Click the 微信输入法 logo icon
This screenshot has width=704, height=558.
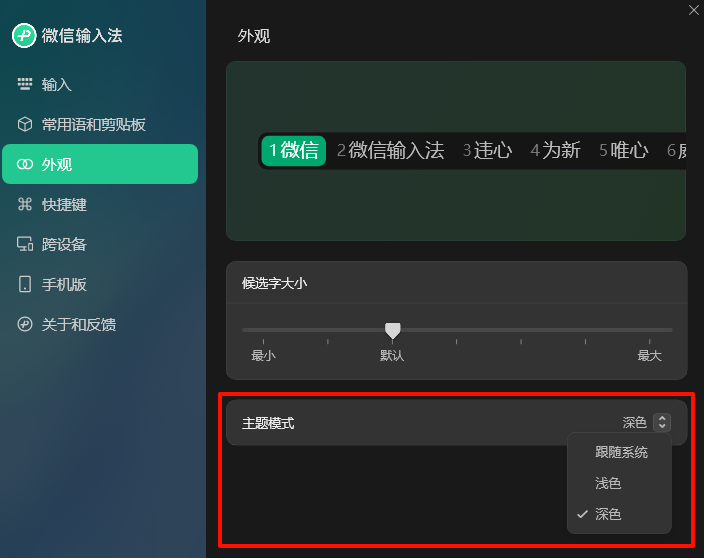click(24, 35)
